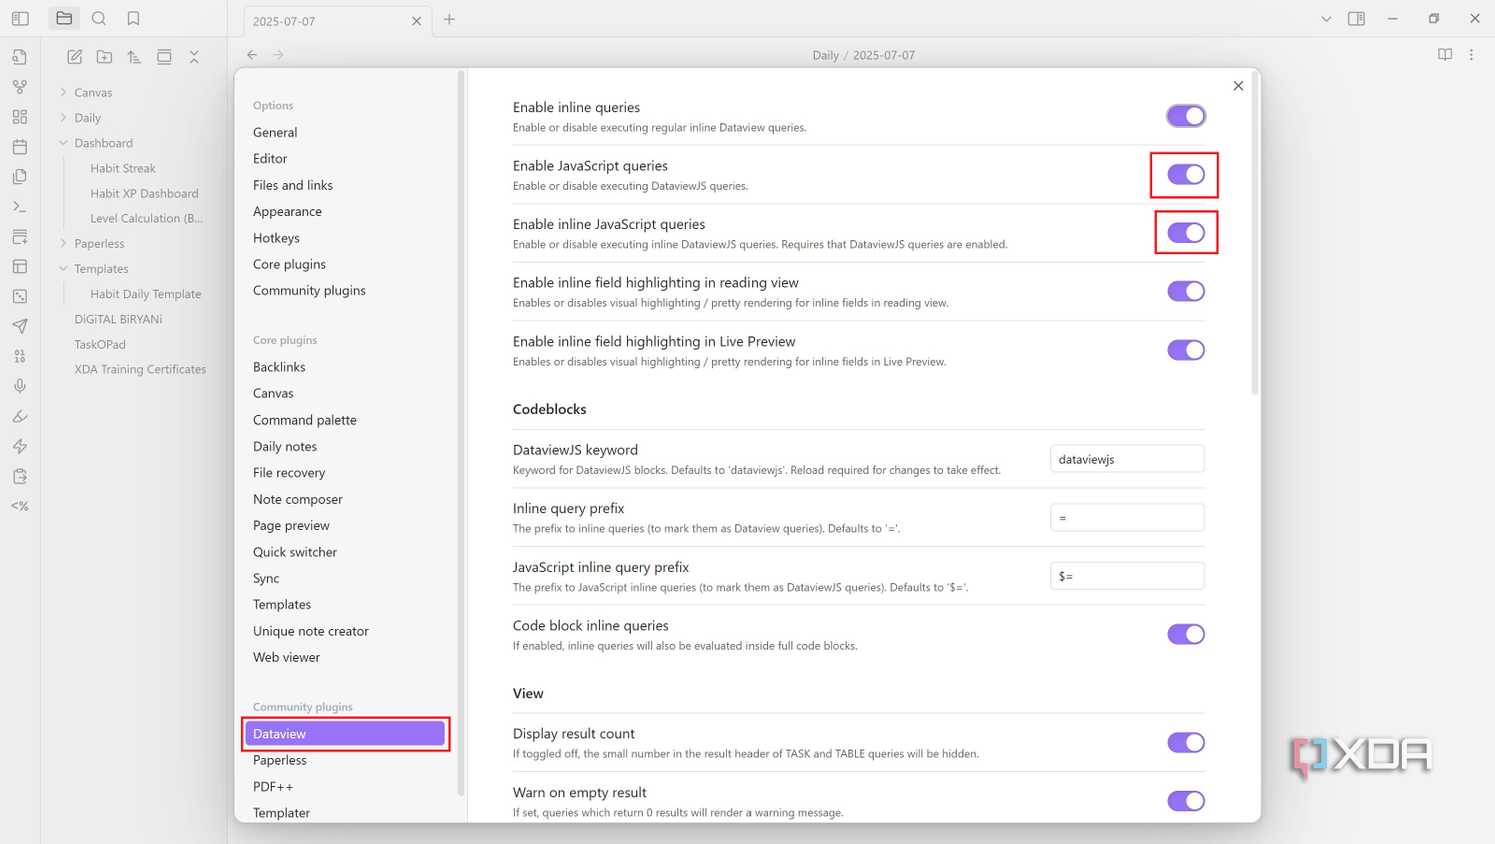
Task: Close the 2025-07-07 tab
Action: tap(416, 21)
